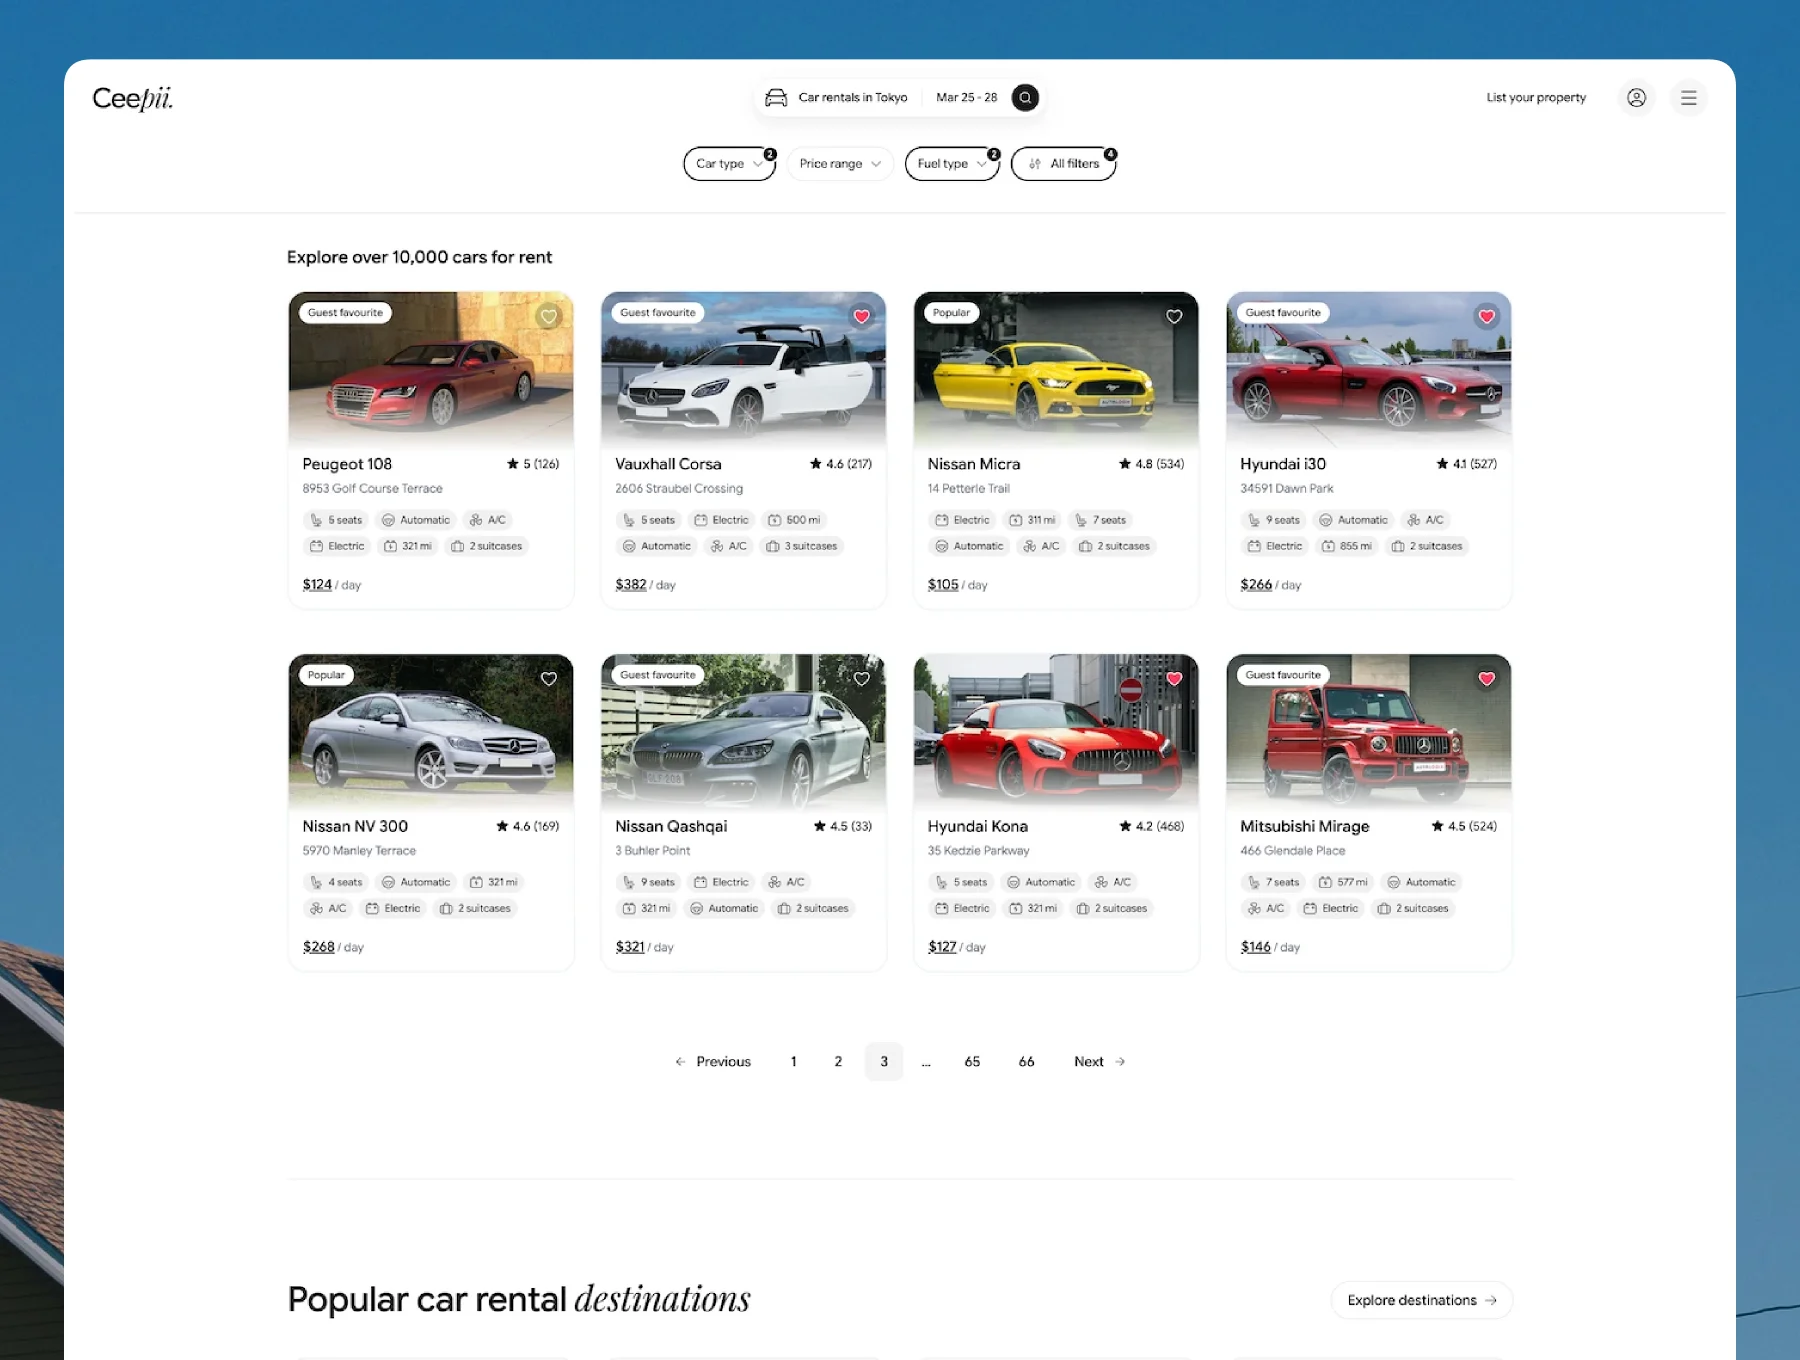This screenshot has height=1360, width=1800.
Task: Select current page 3
Action: (x=884, y=1062)
